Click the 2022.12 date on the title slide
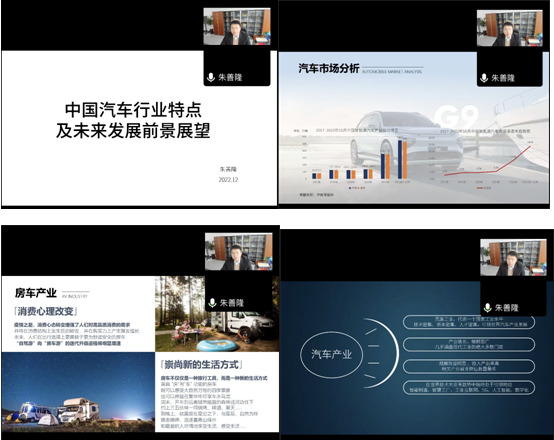 [228, 180]
